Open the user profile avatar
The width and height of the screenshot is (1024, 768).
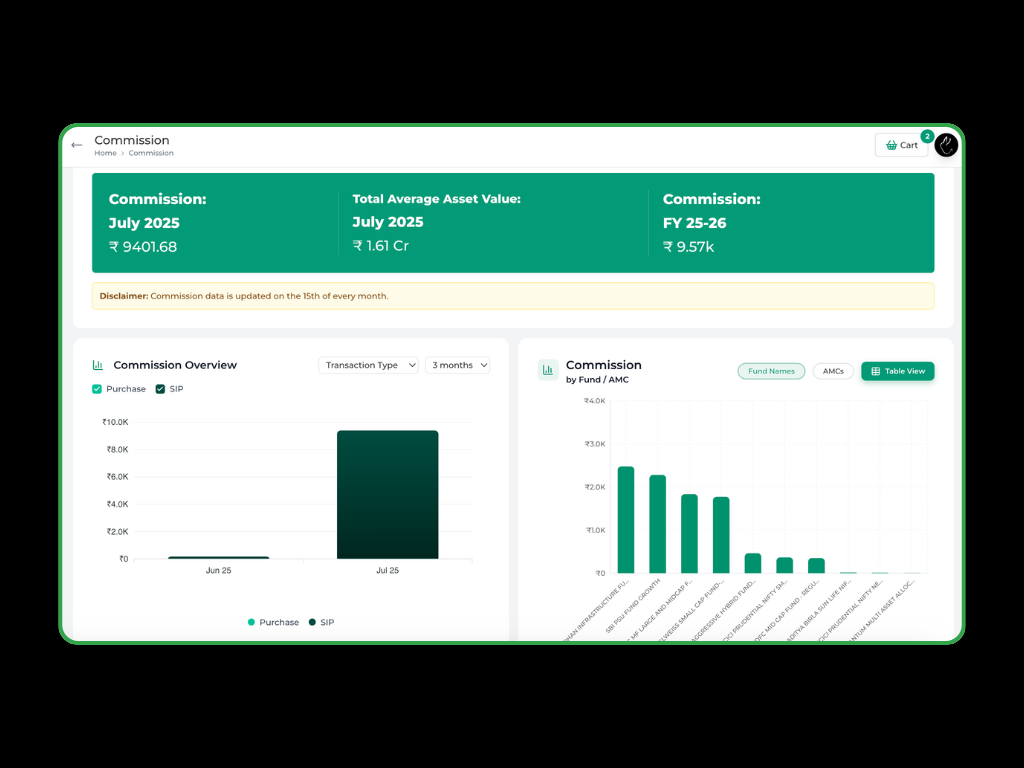pos(946,145)
